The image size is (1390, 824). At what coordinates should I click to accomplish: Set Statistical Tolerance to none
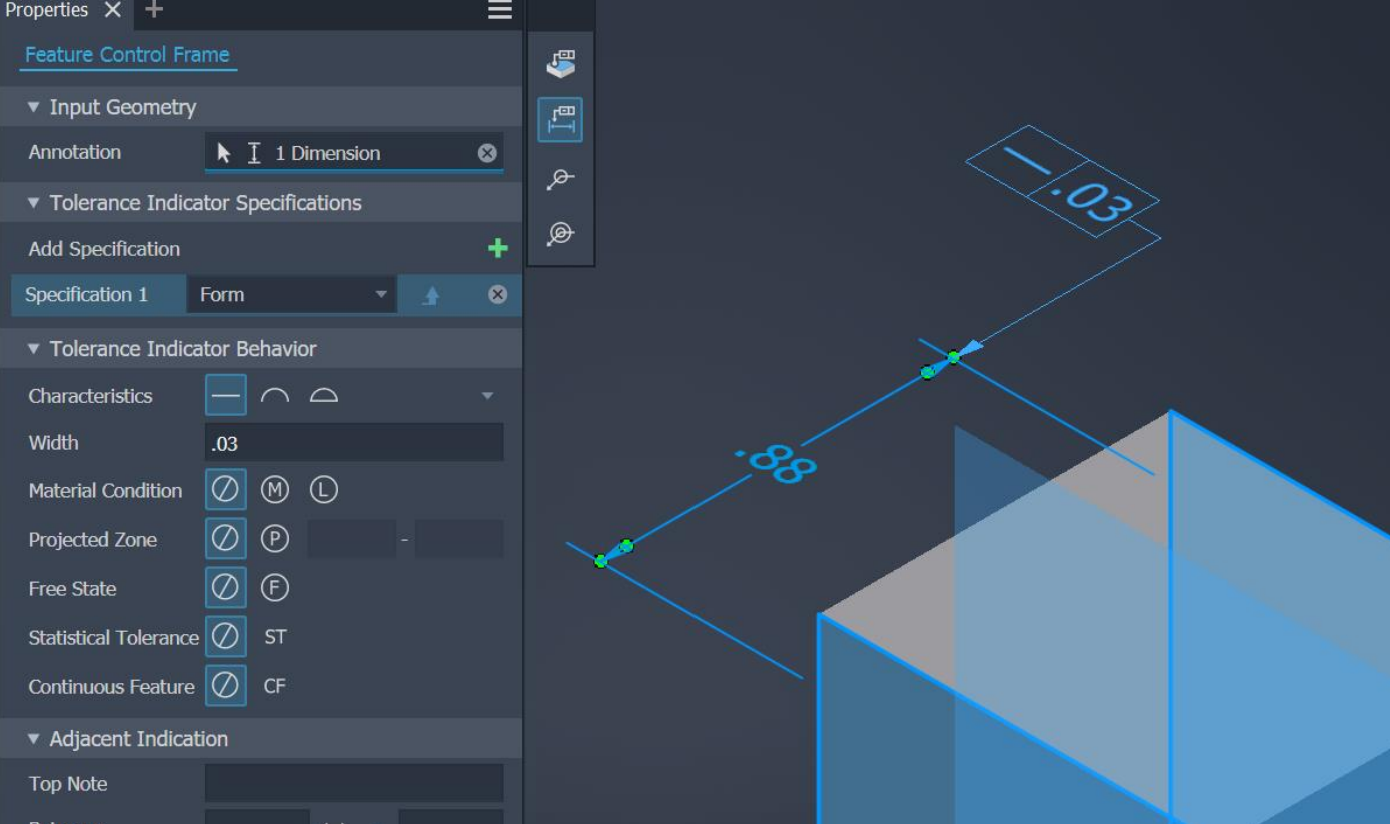coord(226,637)
